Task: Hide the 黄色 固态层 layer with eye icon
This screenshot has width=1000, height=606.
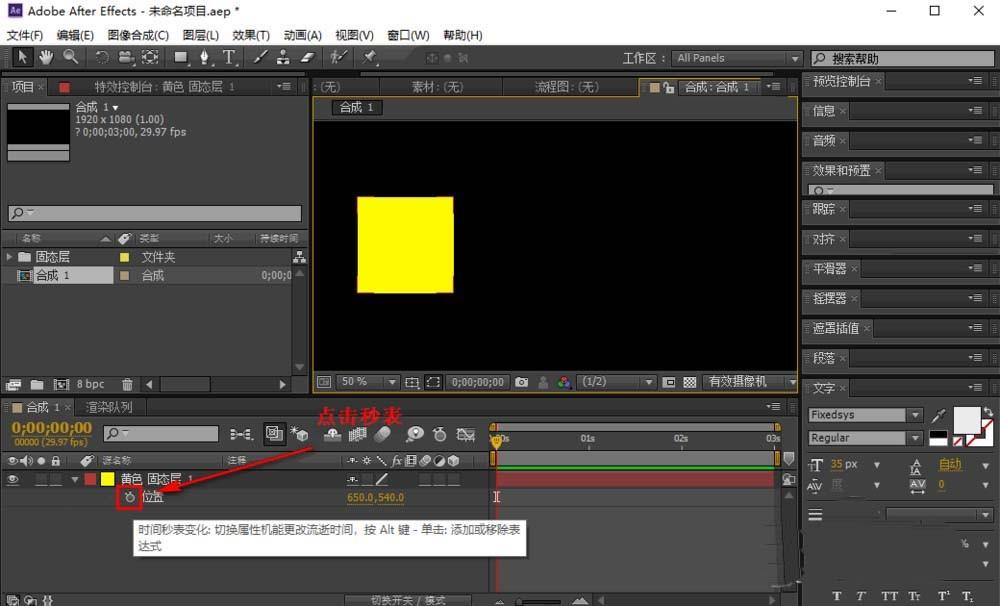Action: coord(13,479)
